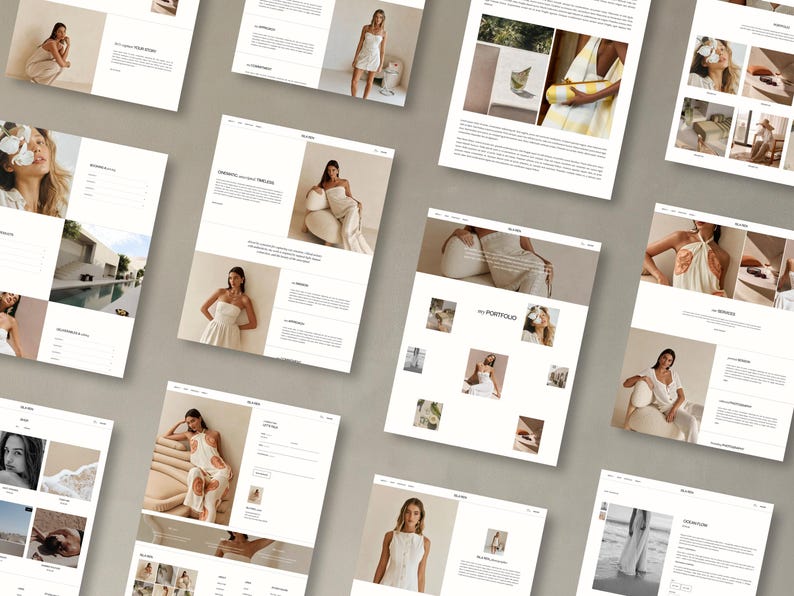Viewport: 794px width, 596px height.
Task: Select the BOOKING & pricing heading
Action: coord(102,168)
